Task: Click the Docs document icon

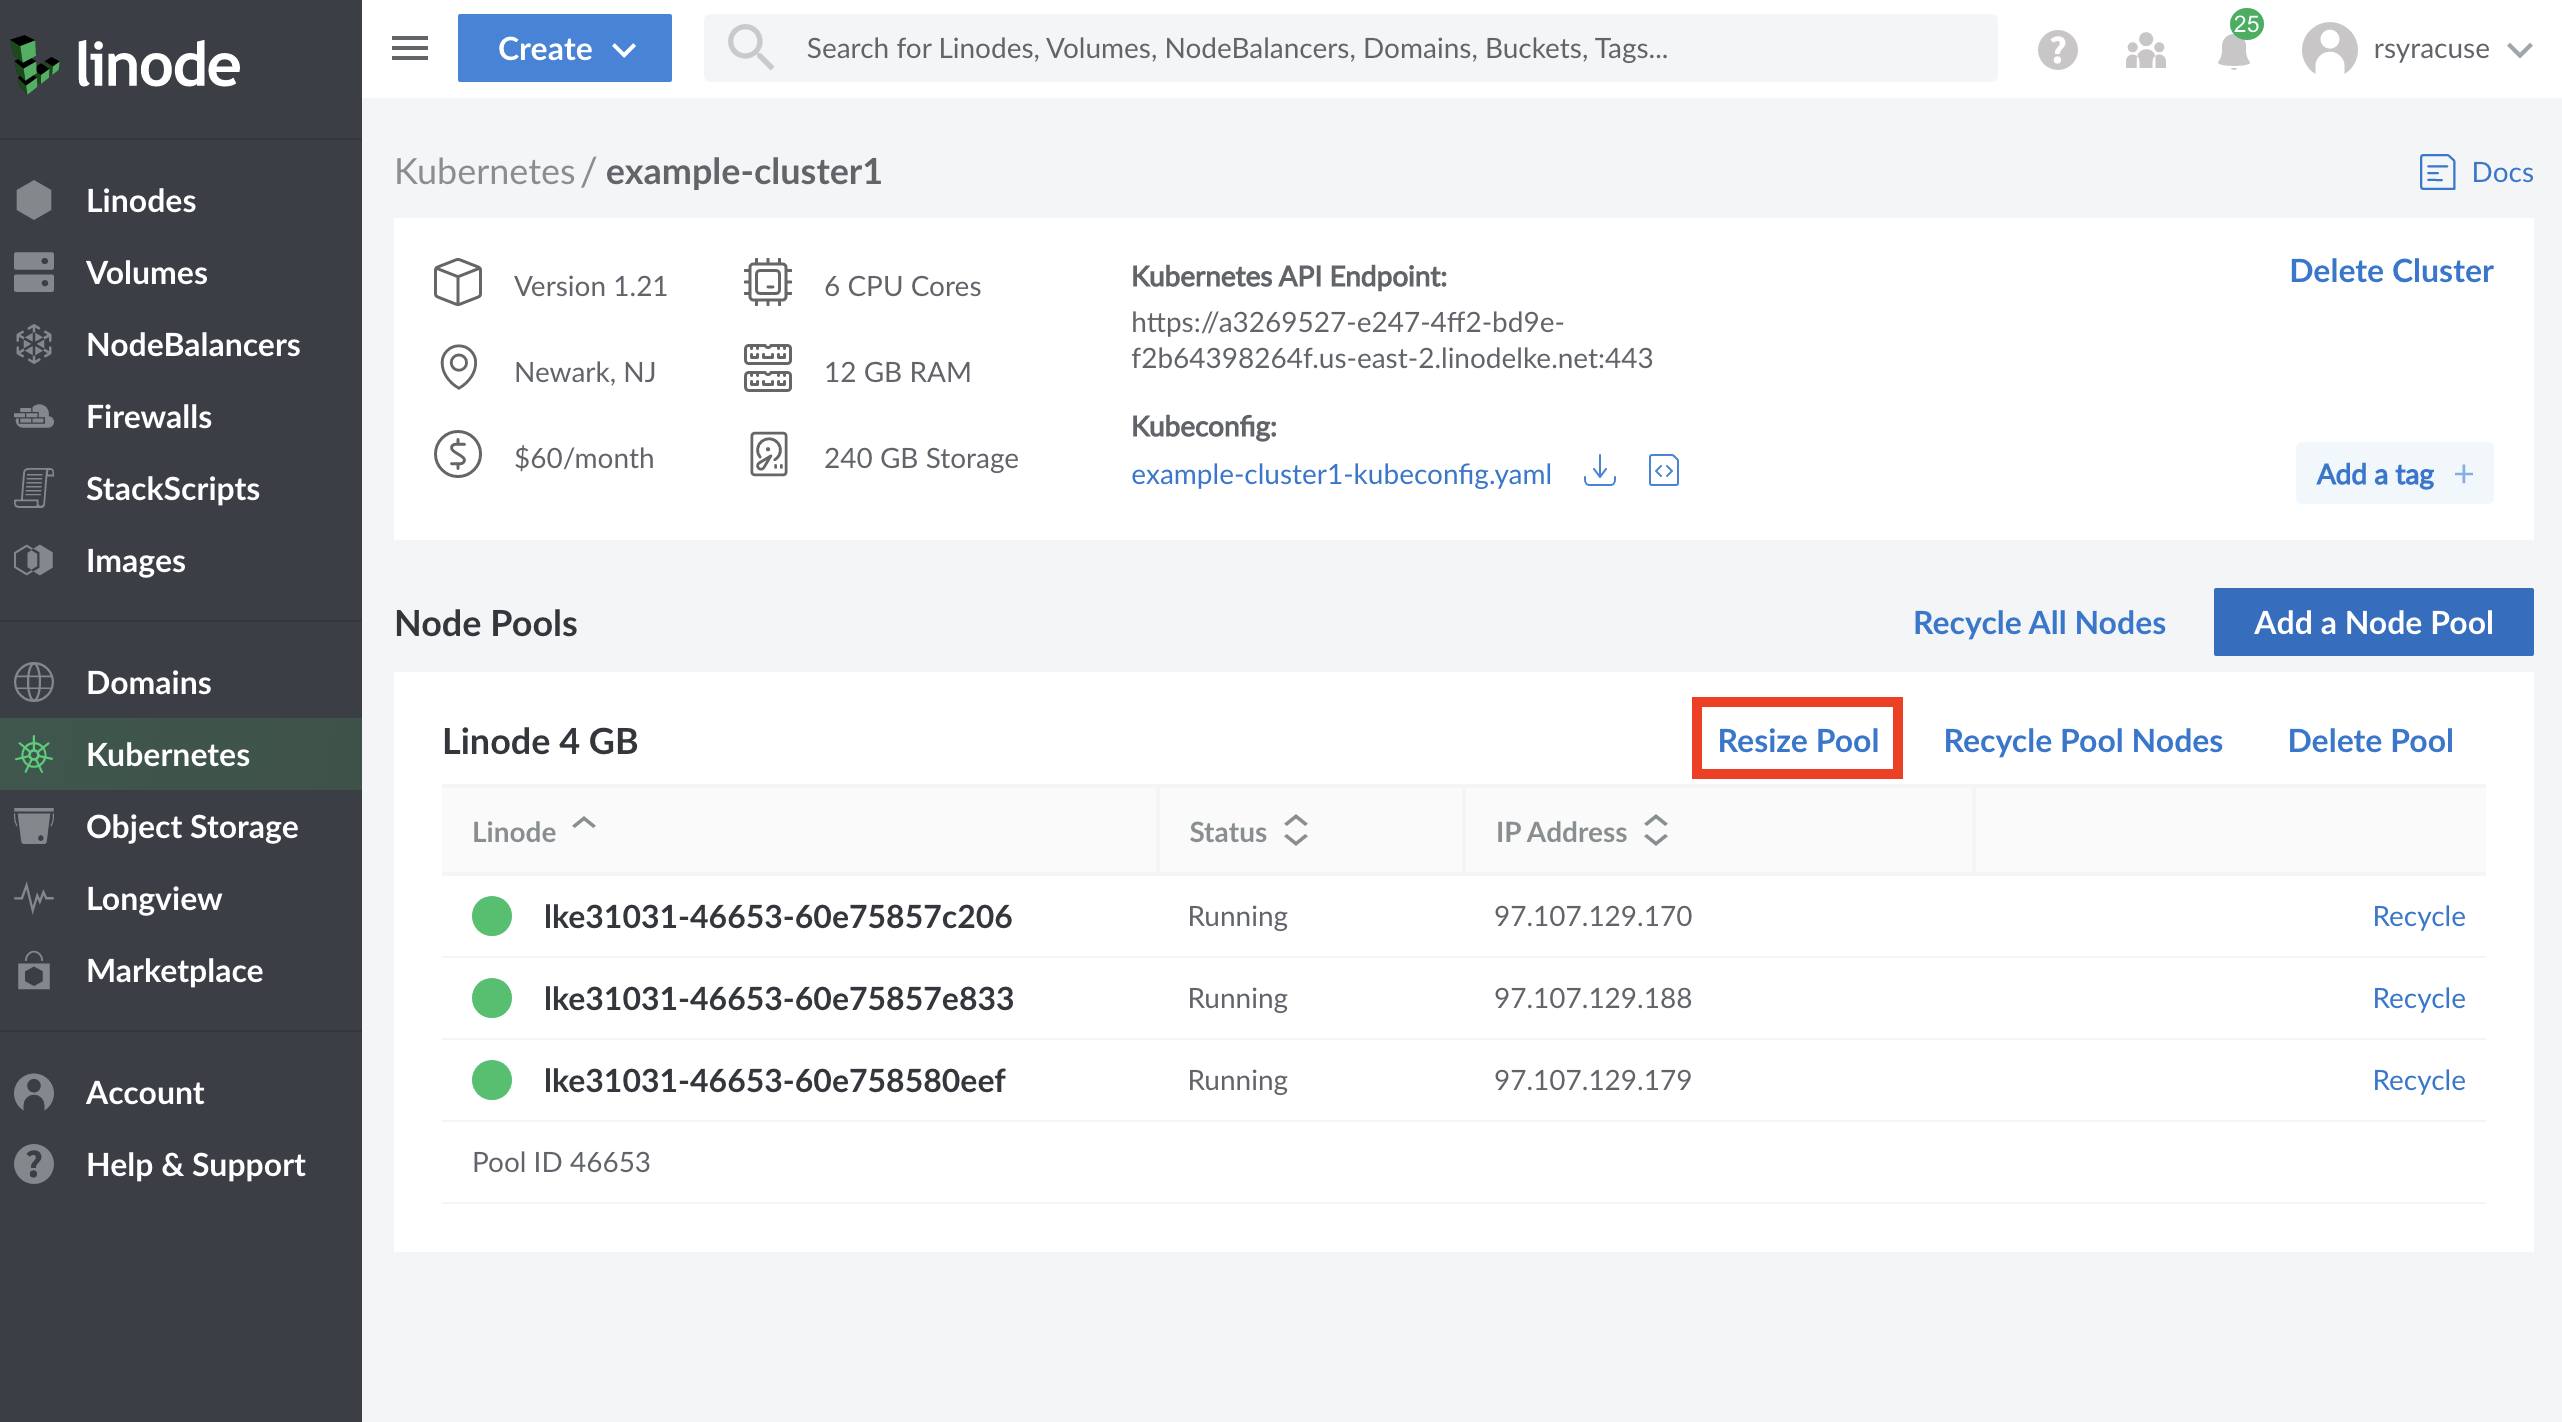Action: 2437,171
